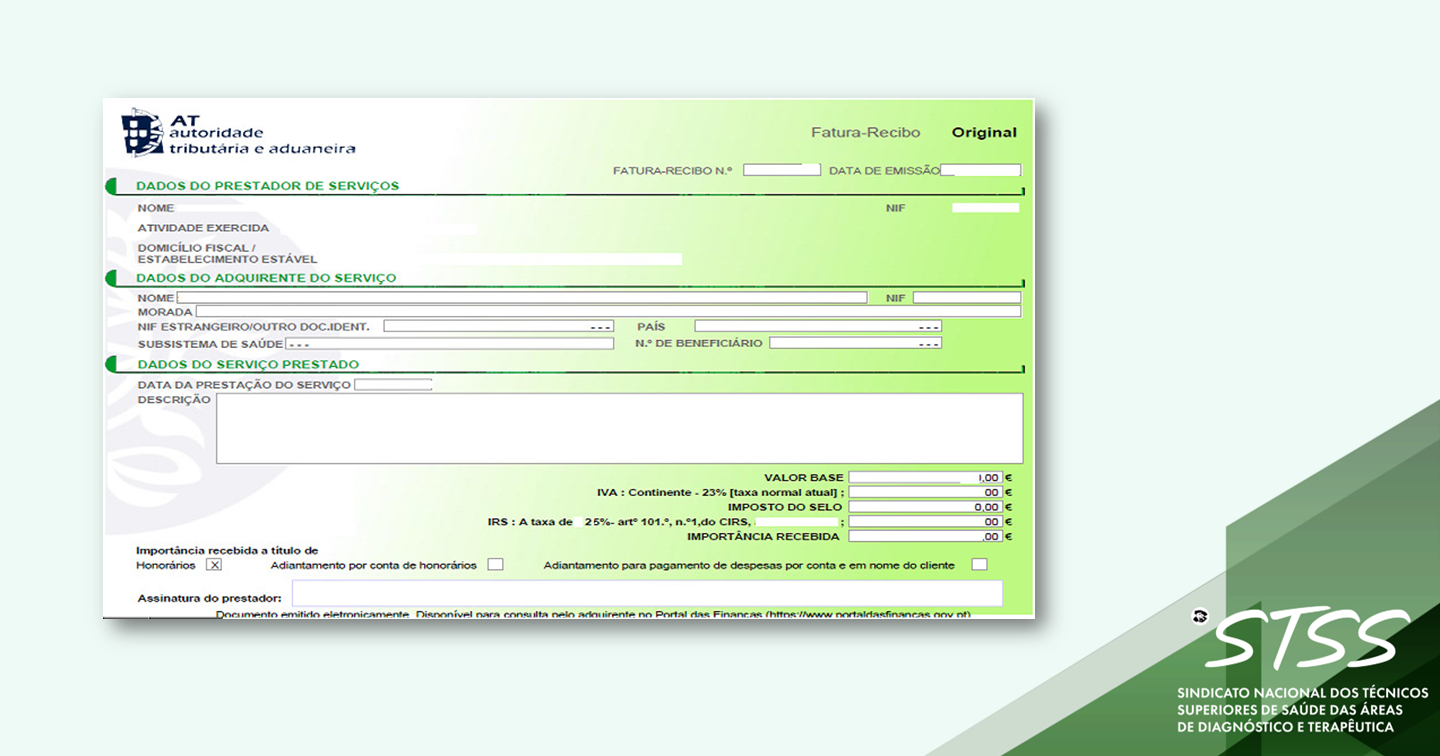
Task: Open the PAÍS dropdown
Action: tap(927, 325)
